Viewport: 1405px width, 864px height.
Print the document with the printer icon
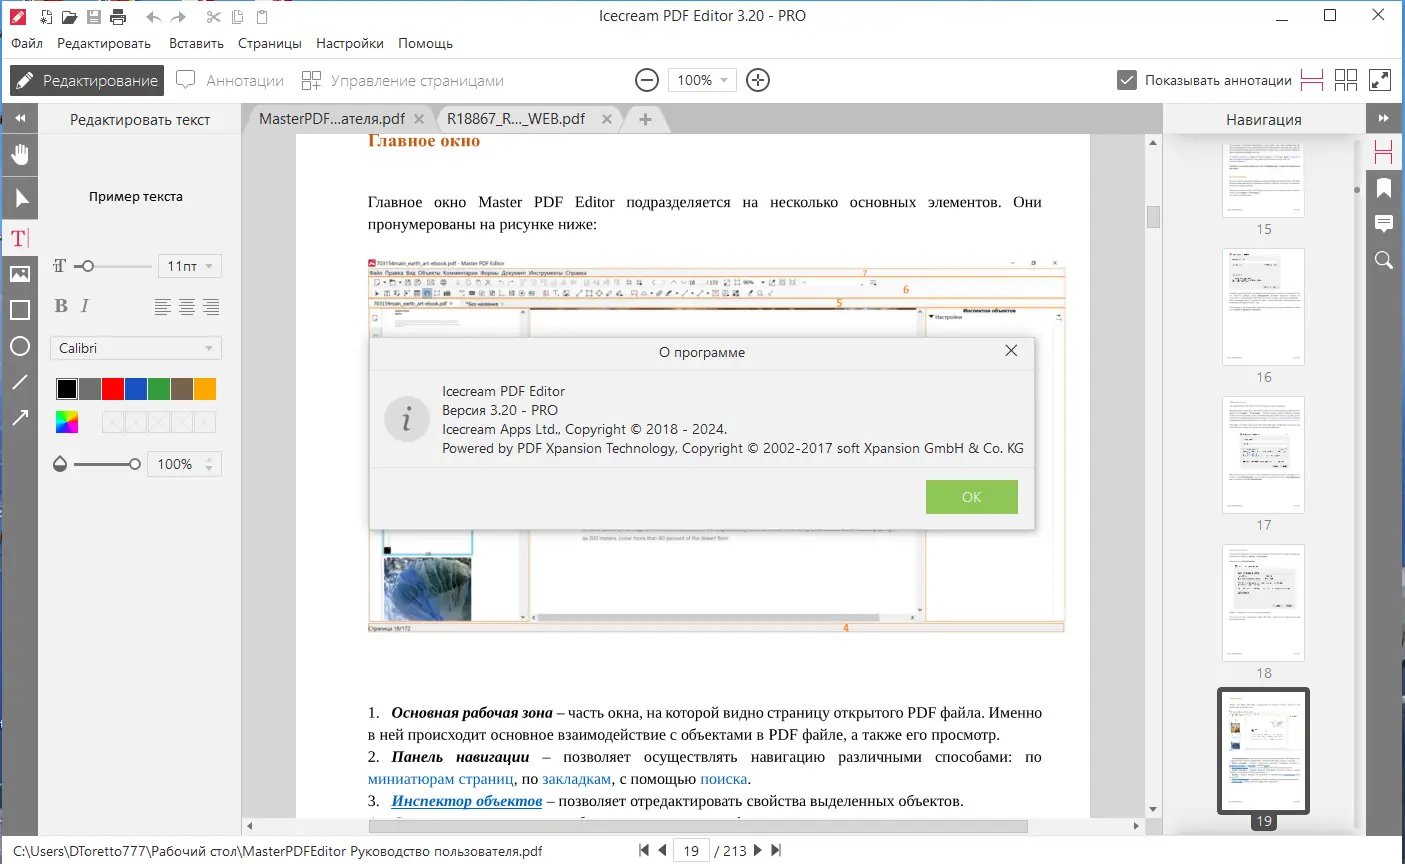coord(118,17)
